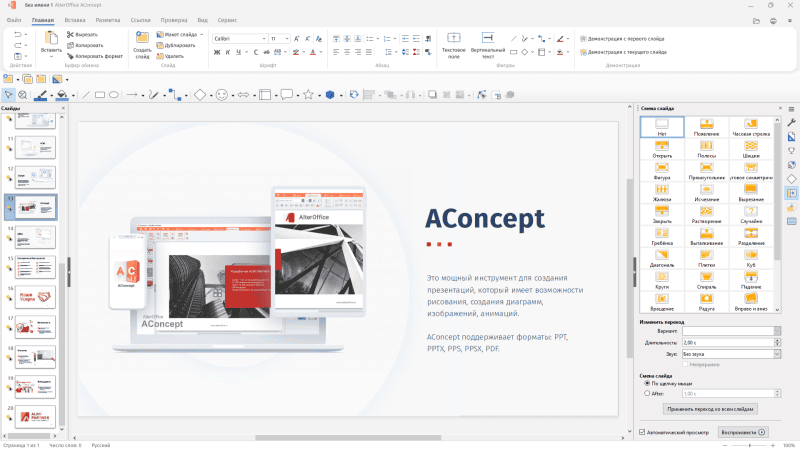
Task: Select По щелчку мыши radio button
Action: [647, 383]
